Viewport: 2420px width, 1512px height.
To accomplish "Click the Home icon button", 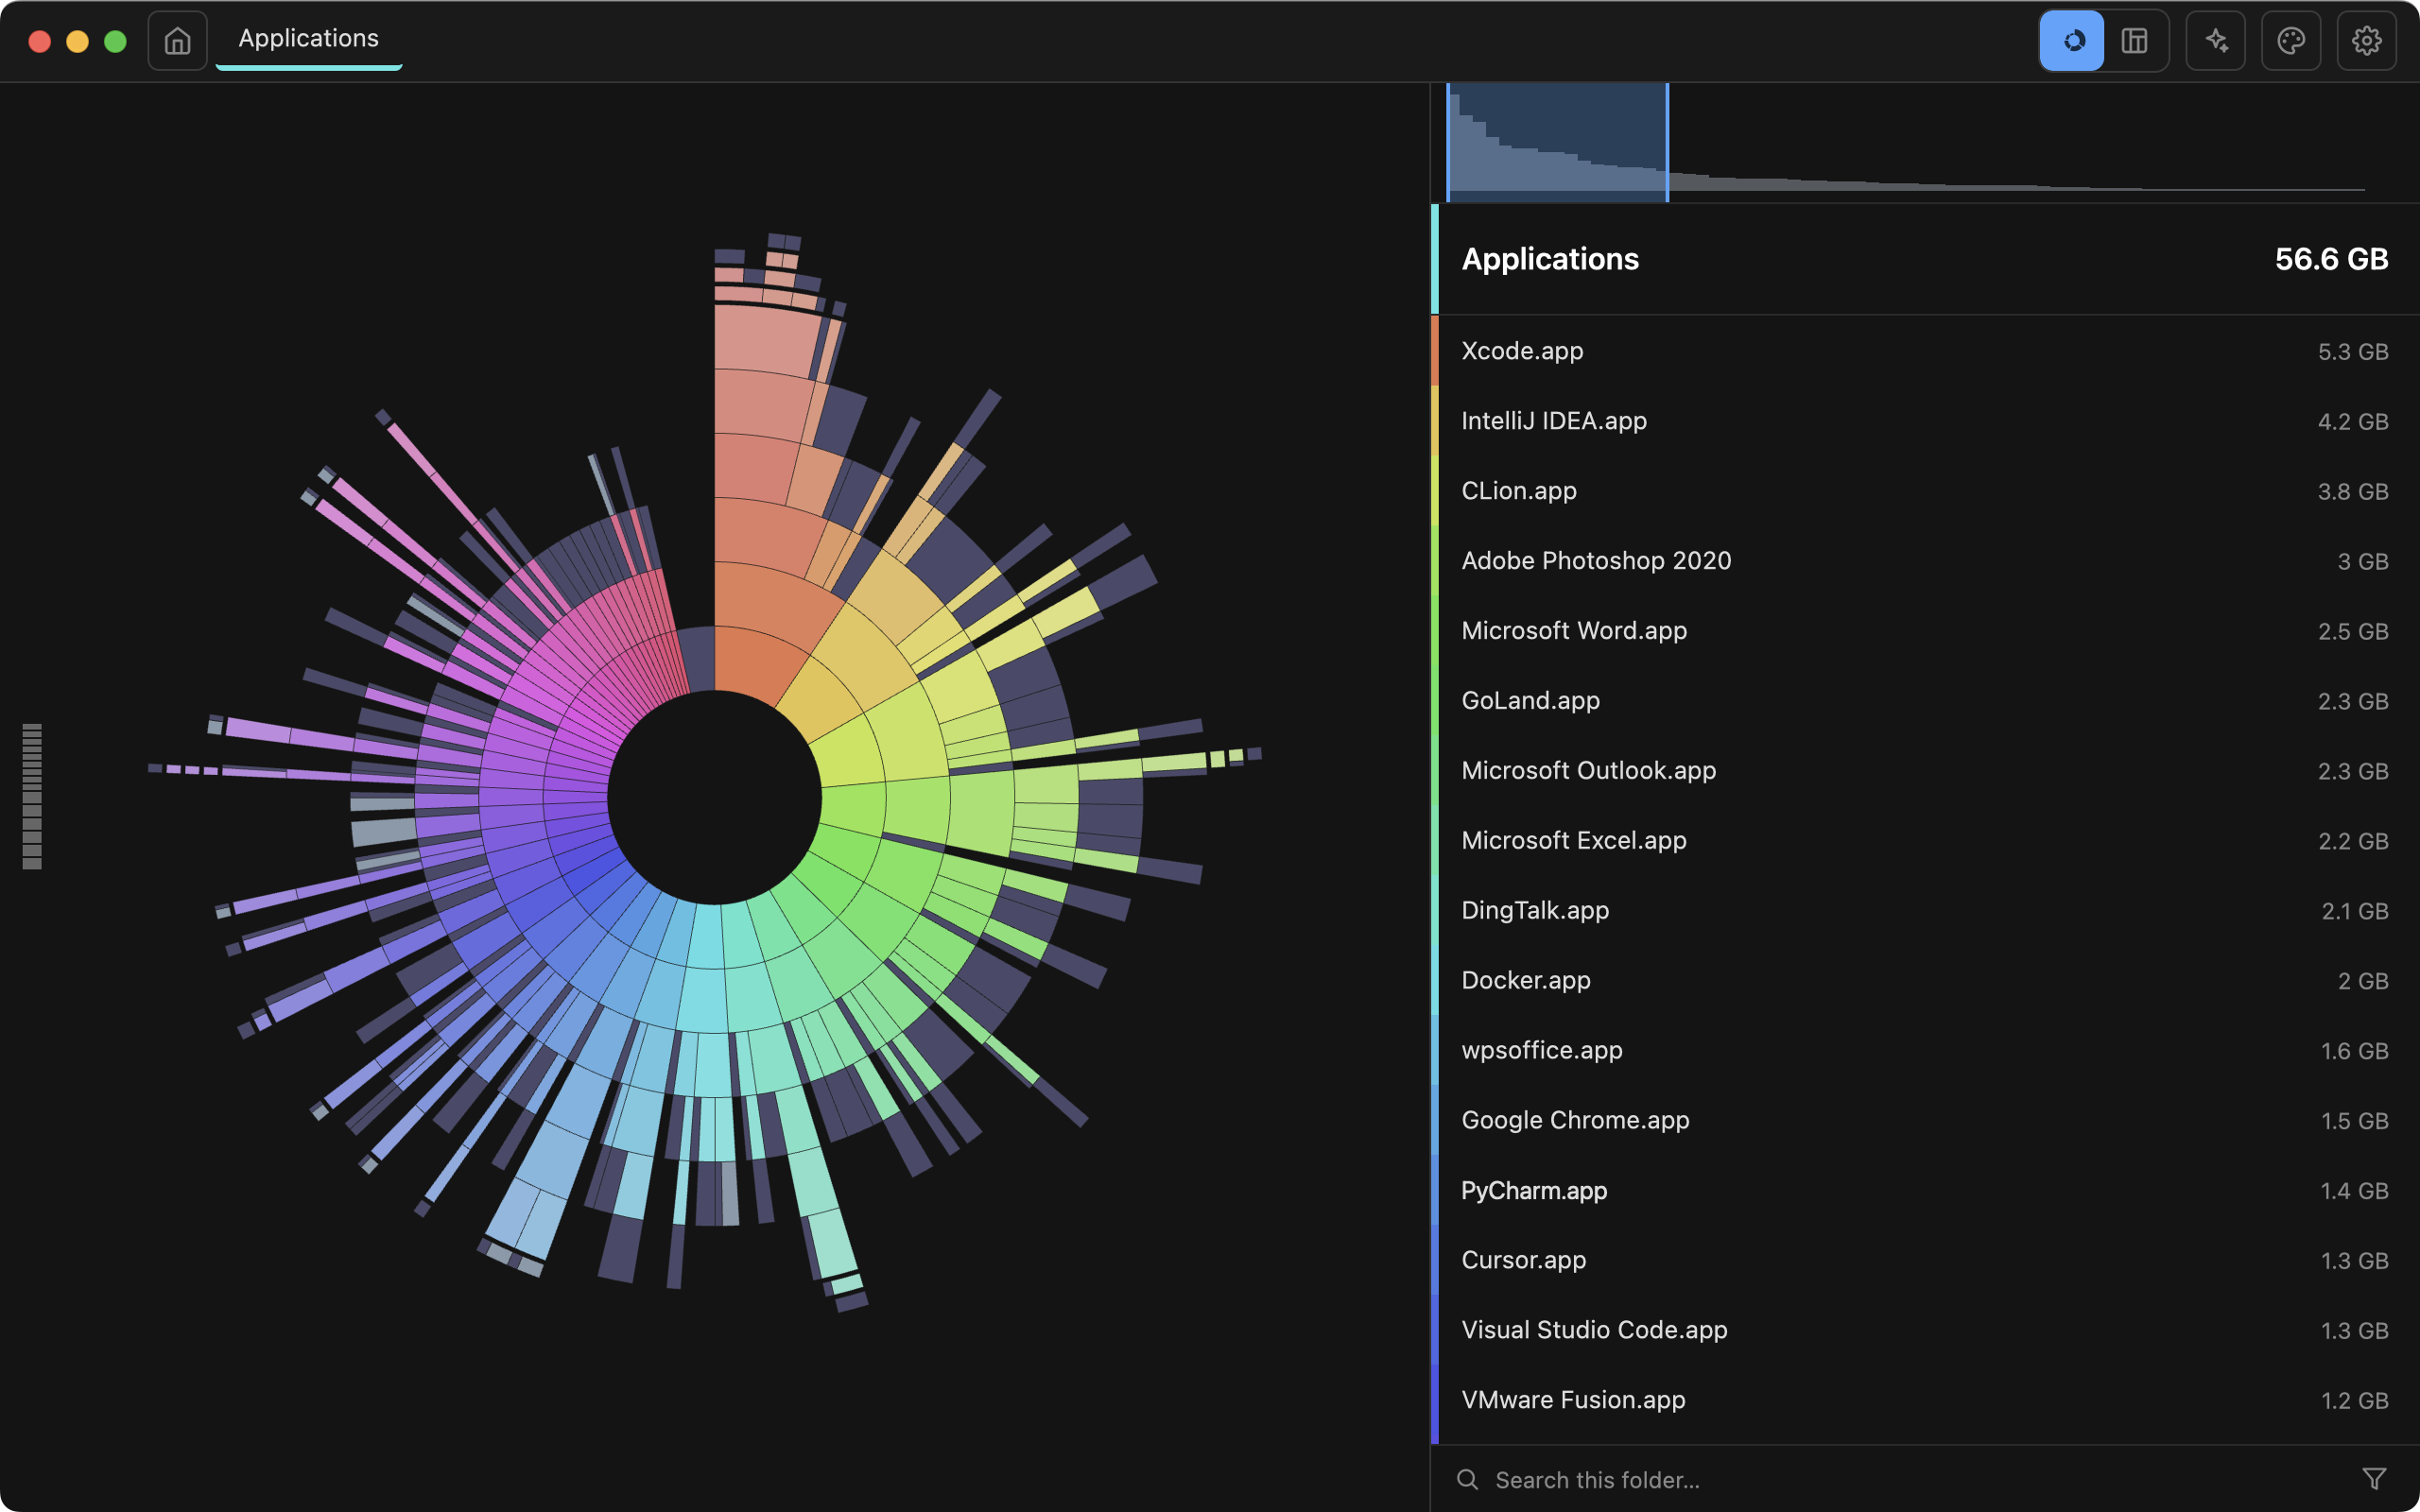I will [x=177, y=41].
